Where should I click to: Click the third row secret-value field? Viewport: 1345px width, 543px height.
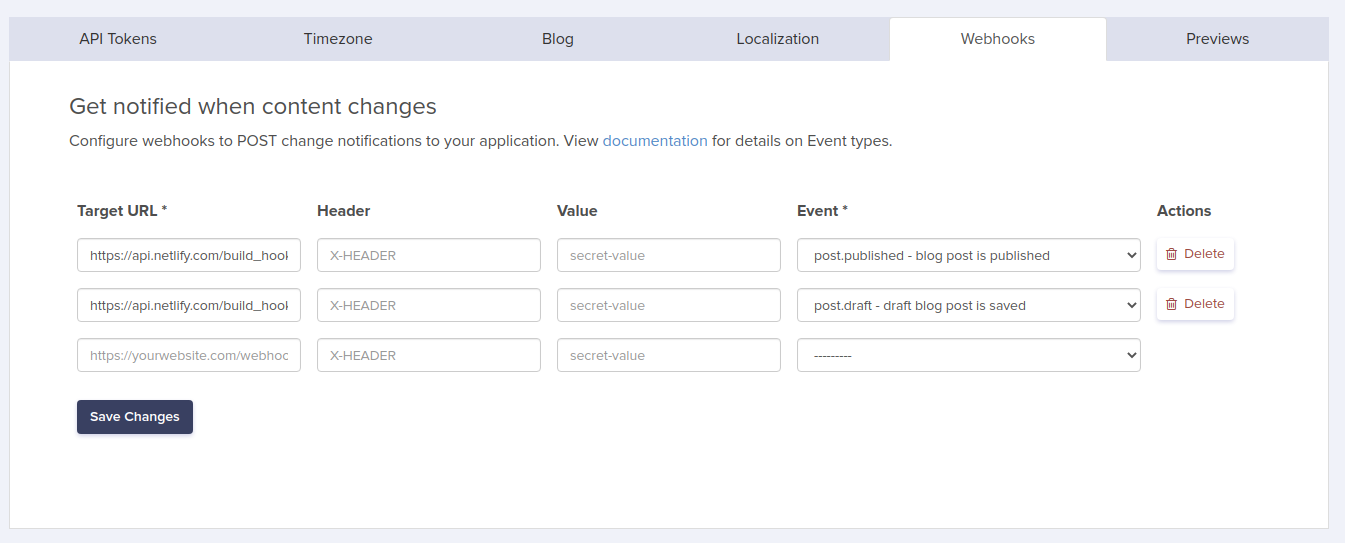669,355
